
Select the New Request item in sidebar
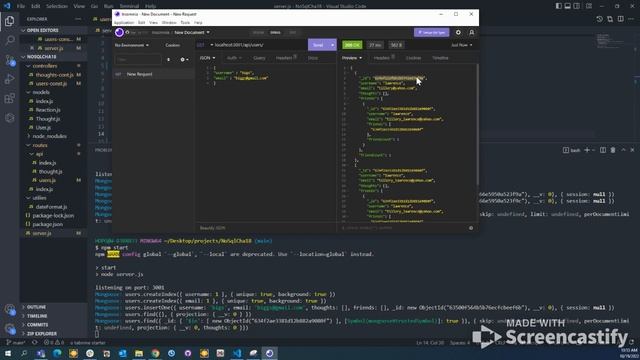[x=153, y=74]
